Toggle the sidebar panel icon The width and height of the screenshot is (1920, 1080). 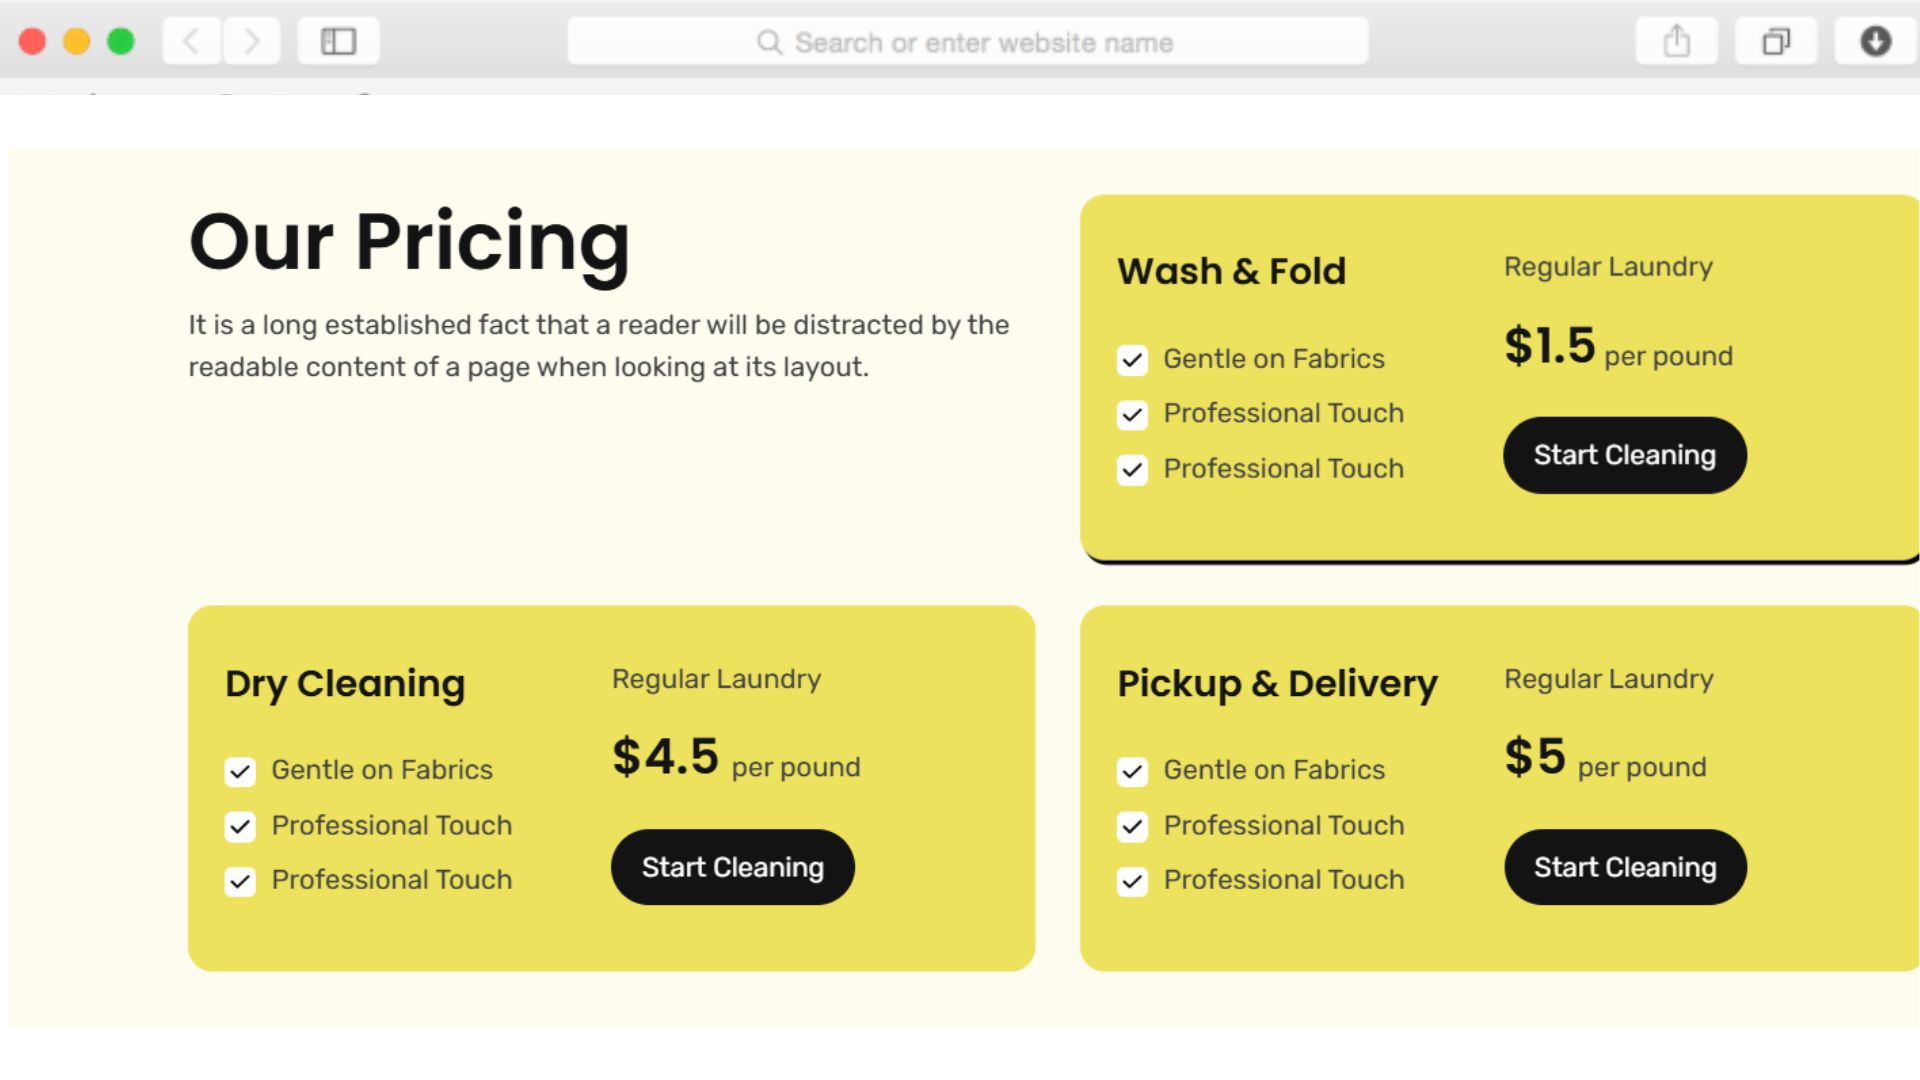338,42
